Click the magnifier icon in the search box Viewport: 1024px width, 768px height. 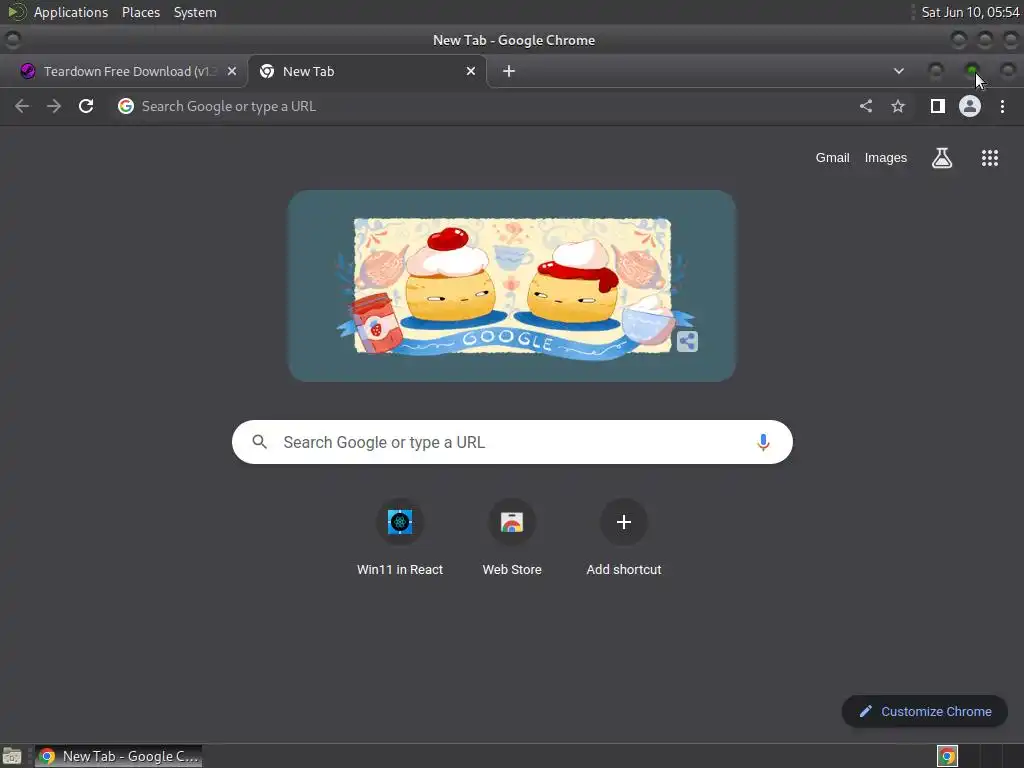pos(259,442)
